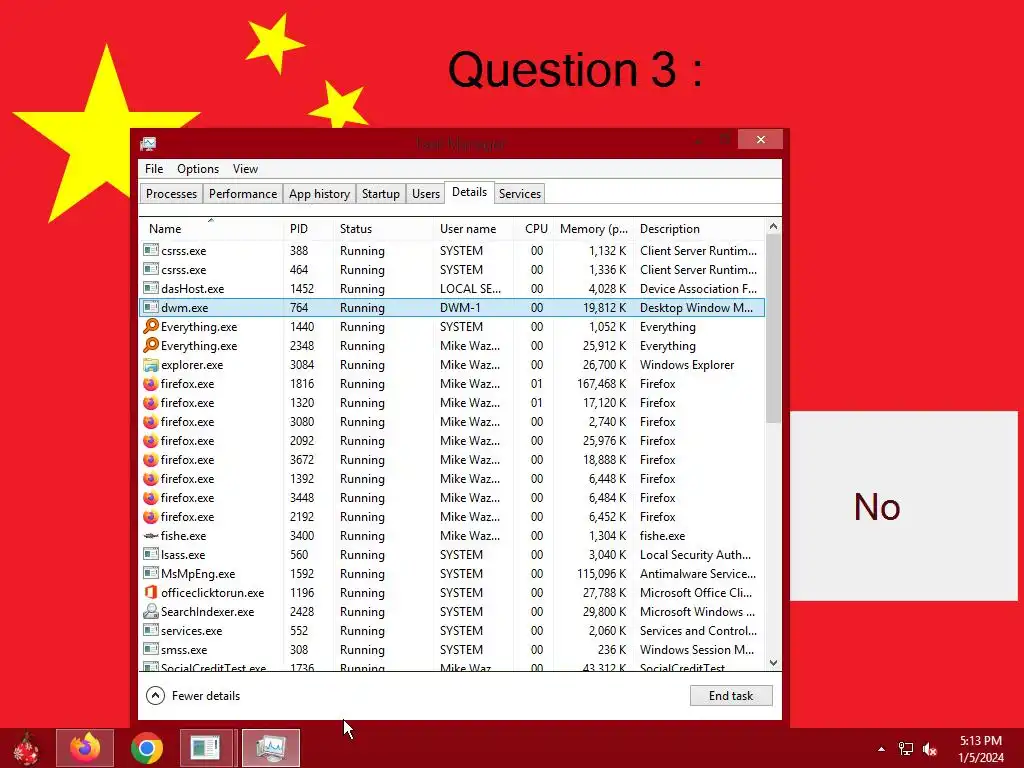Switch to the App history tab
Screen dimensions: 1024x768
click(319, 194)
